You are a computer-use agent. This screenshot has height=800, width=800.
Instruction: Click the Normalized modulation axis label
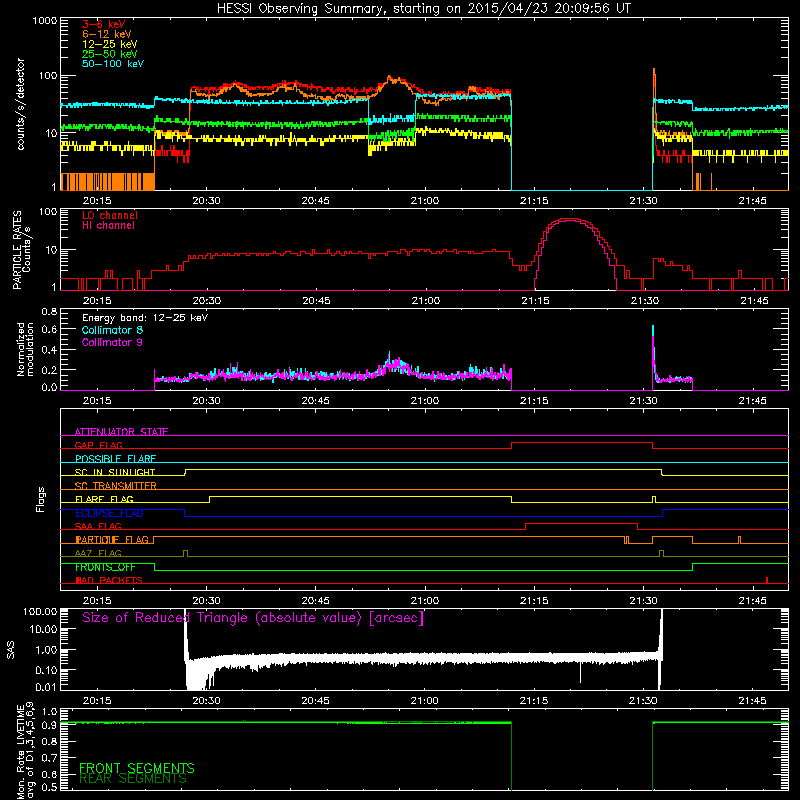click(x=25, y=349)
